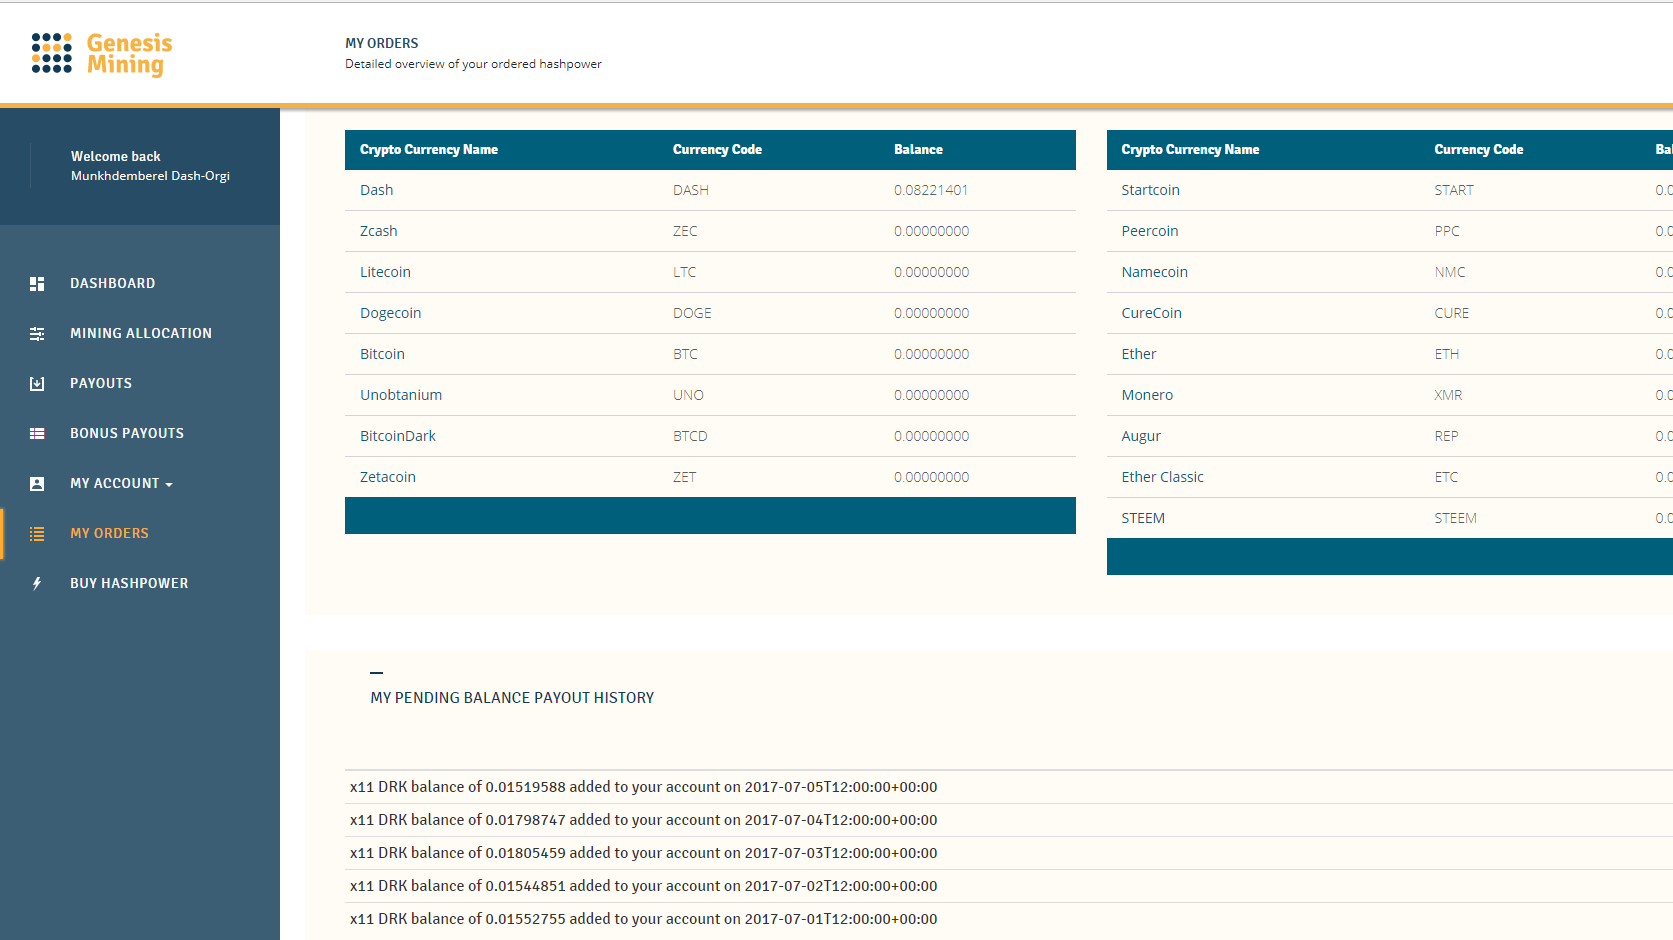Open the Dashboard page
1673x940 pixels.
[x=113, y=283]
